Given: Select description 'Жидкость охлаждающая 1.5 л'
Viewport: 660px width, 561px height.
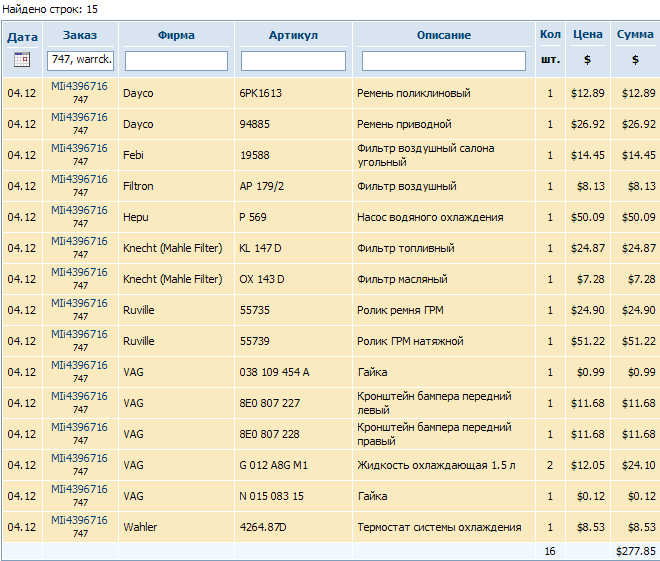Looking at the screenshot, I should [436, 465].
